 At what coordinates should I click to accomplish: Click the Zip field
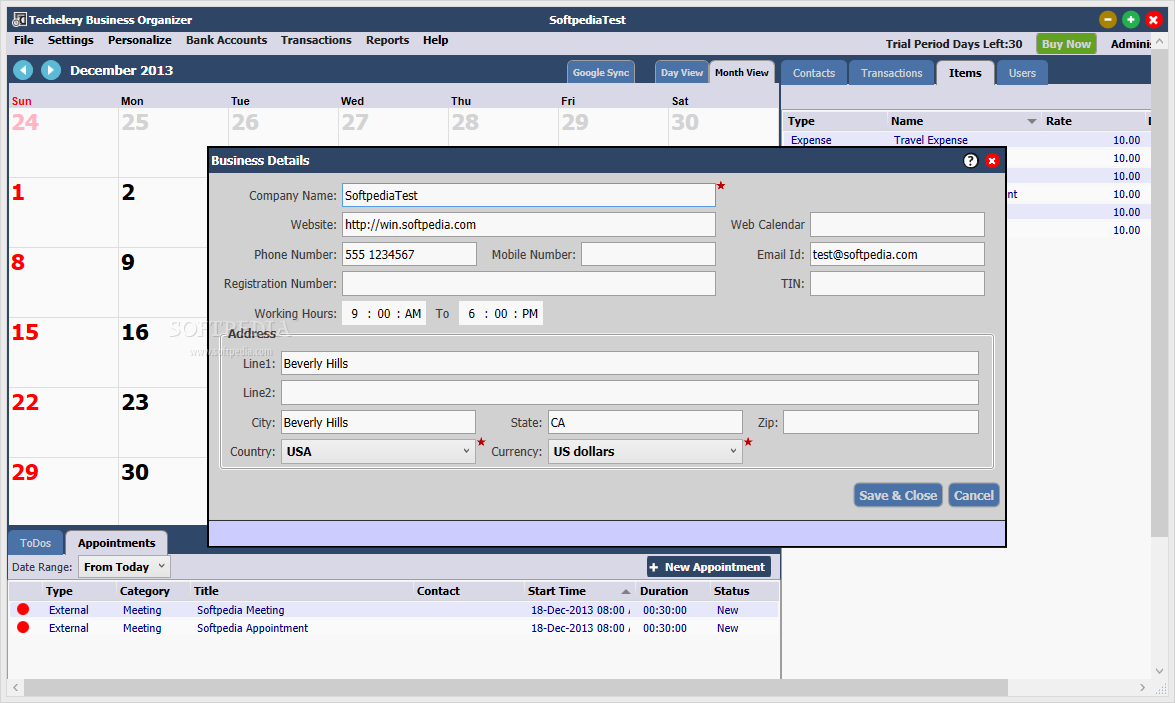click(x=881, y=422)
